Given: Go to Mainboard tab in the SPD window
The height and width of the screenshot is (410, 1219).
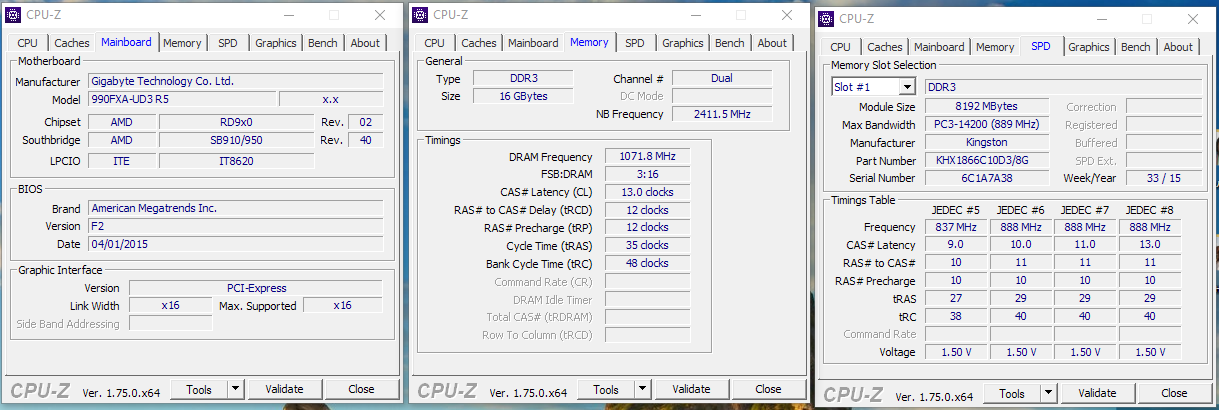Looking at the screenshot, I should pos(939,47).
